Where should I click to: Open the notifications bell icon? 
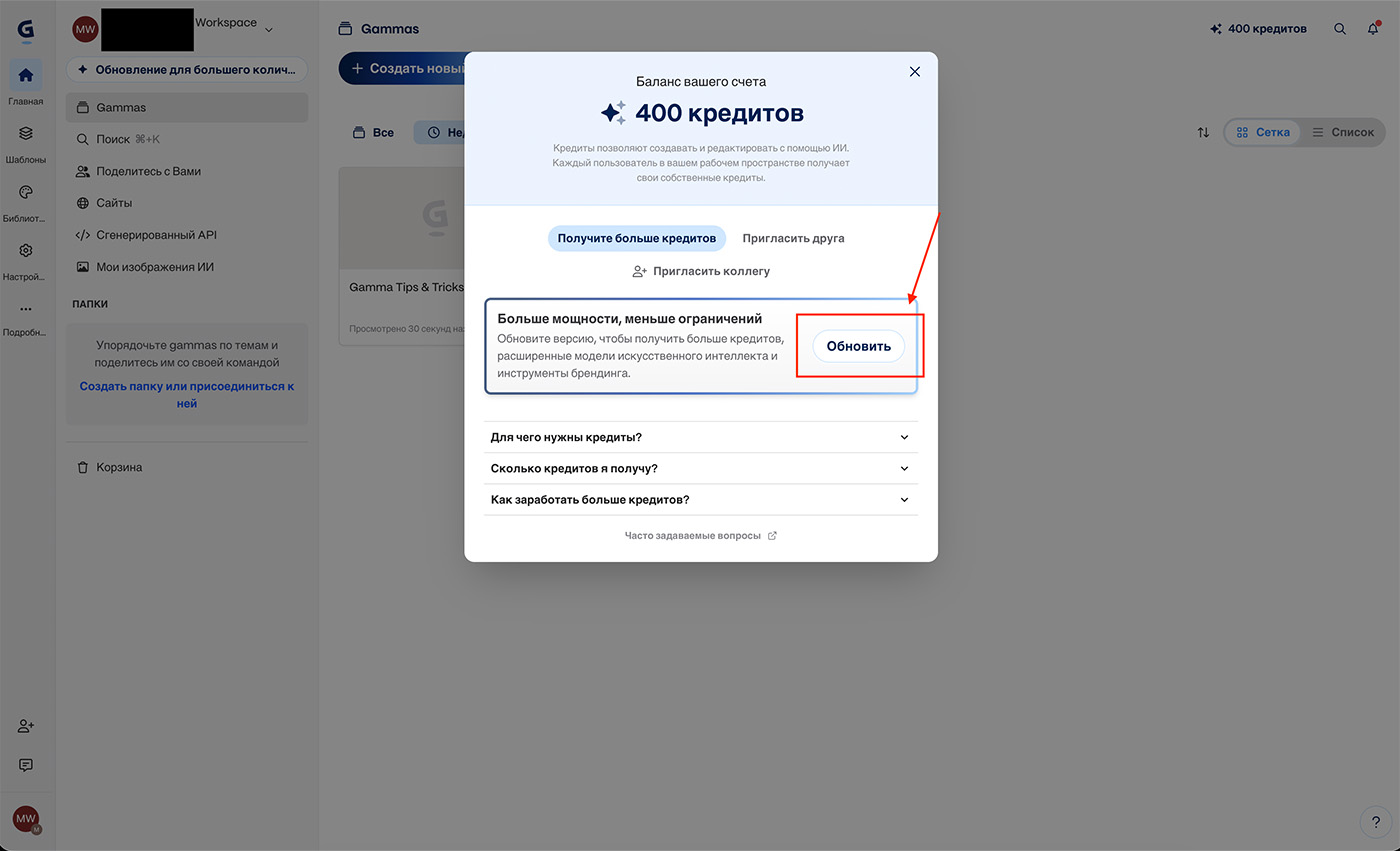pos(1373,29)
